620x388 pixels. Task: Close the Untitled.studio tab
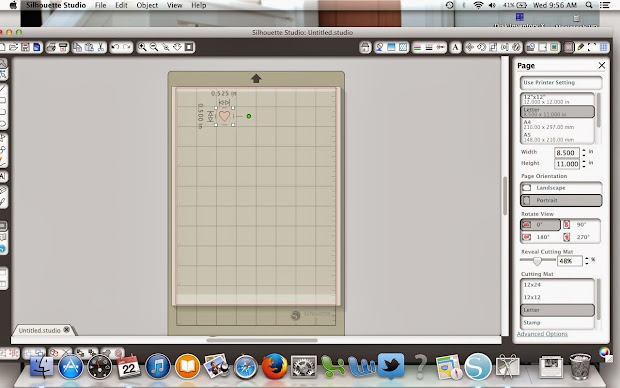pyautogui.click(x=67, y=329)
